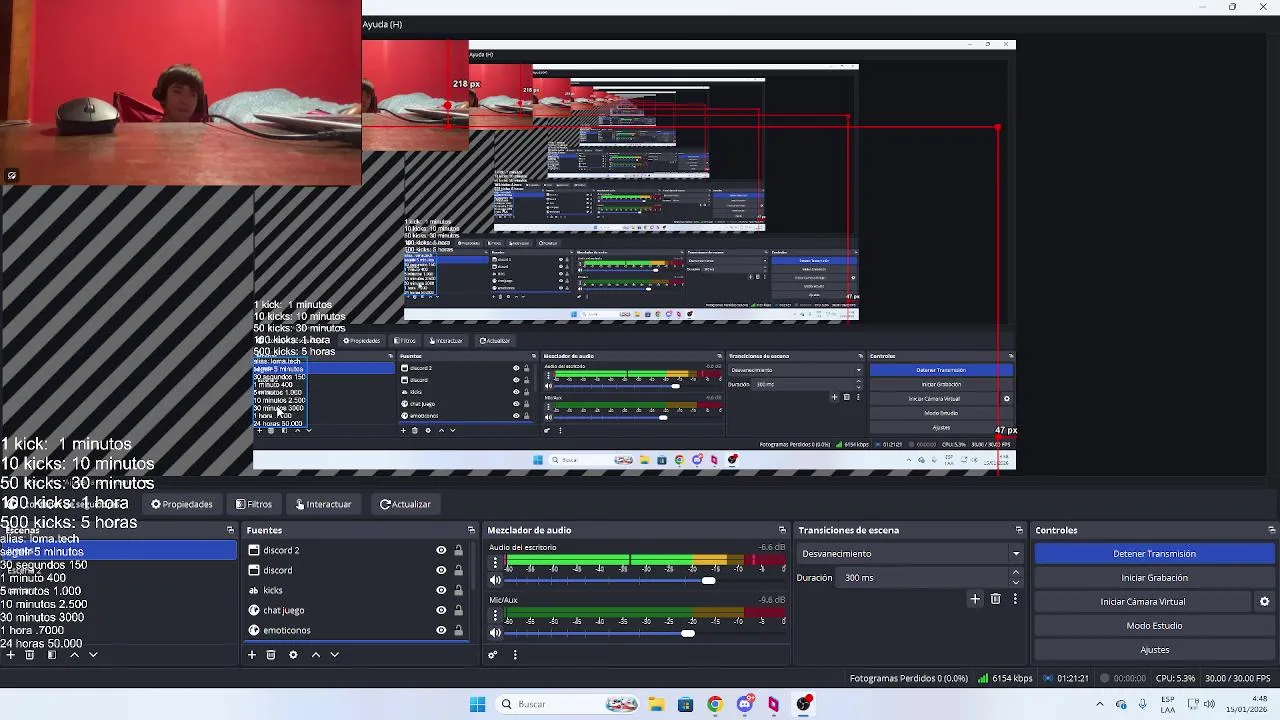Undock the Escenas panel
Viewport: 1280px width, 720px height.
tap(230, 530)
